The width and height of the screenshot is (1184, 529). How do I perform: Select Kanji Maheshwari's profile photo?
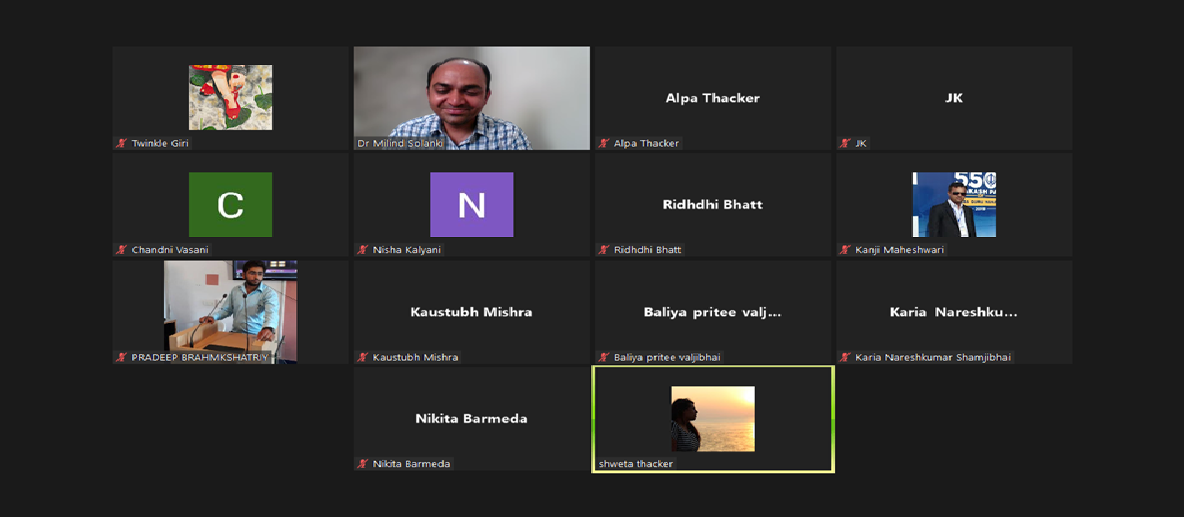pos(953,204)
